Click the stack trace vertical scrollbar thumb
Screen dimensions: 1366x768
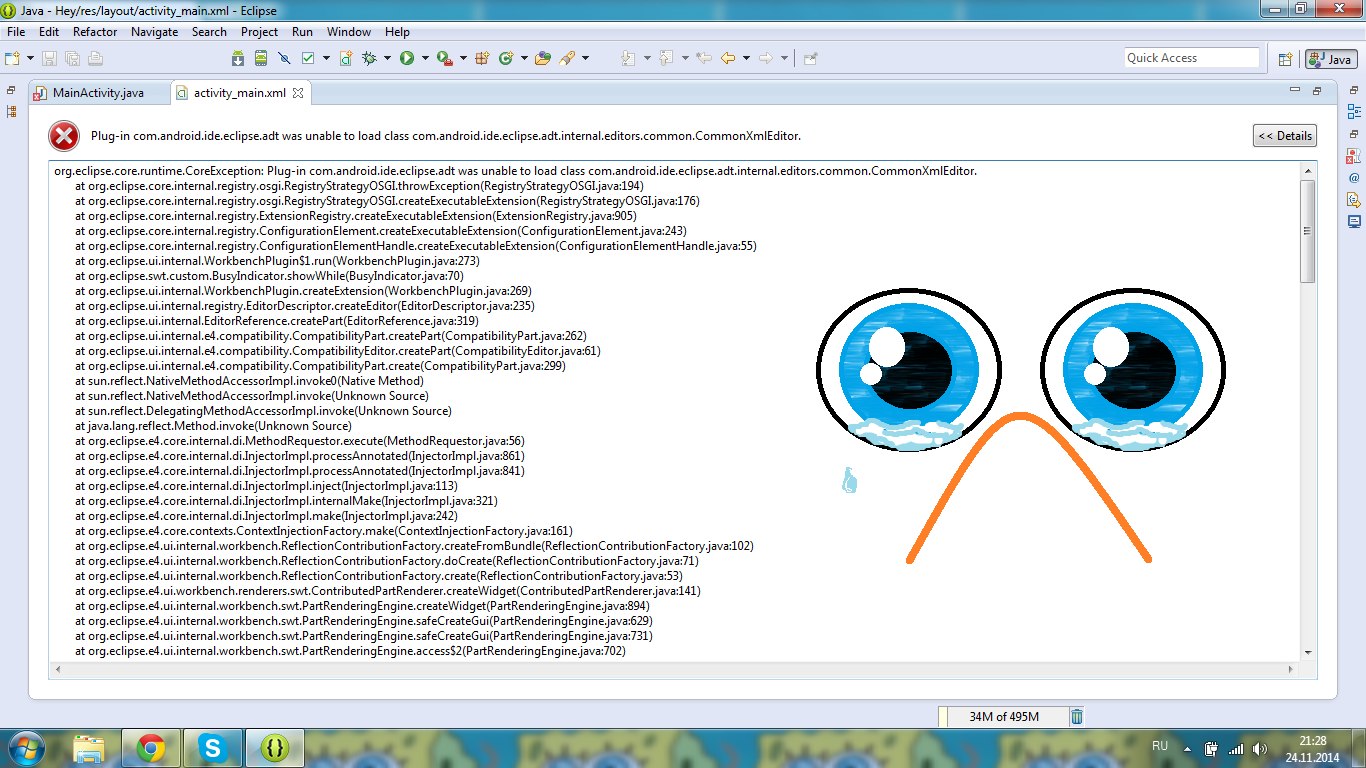tap(1308, 231)
